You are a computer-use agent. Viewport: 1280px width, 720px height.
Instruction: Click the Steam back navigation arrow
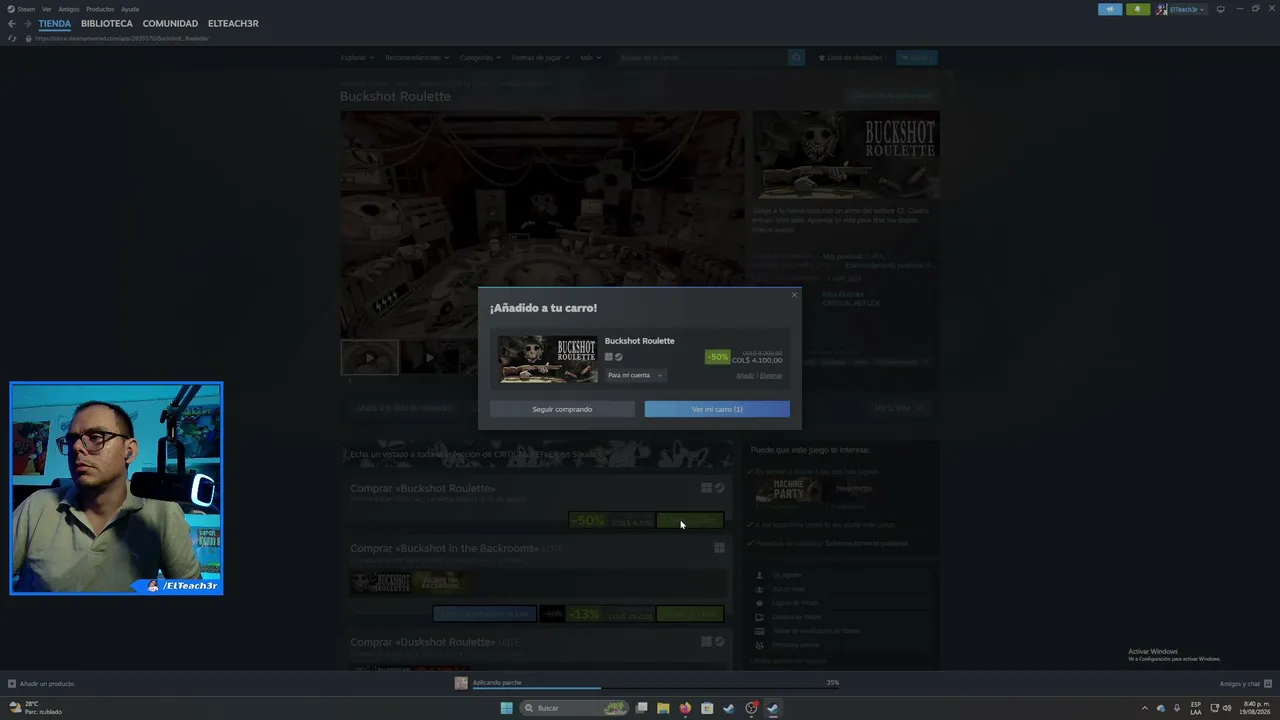[12, 24]
